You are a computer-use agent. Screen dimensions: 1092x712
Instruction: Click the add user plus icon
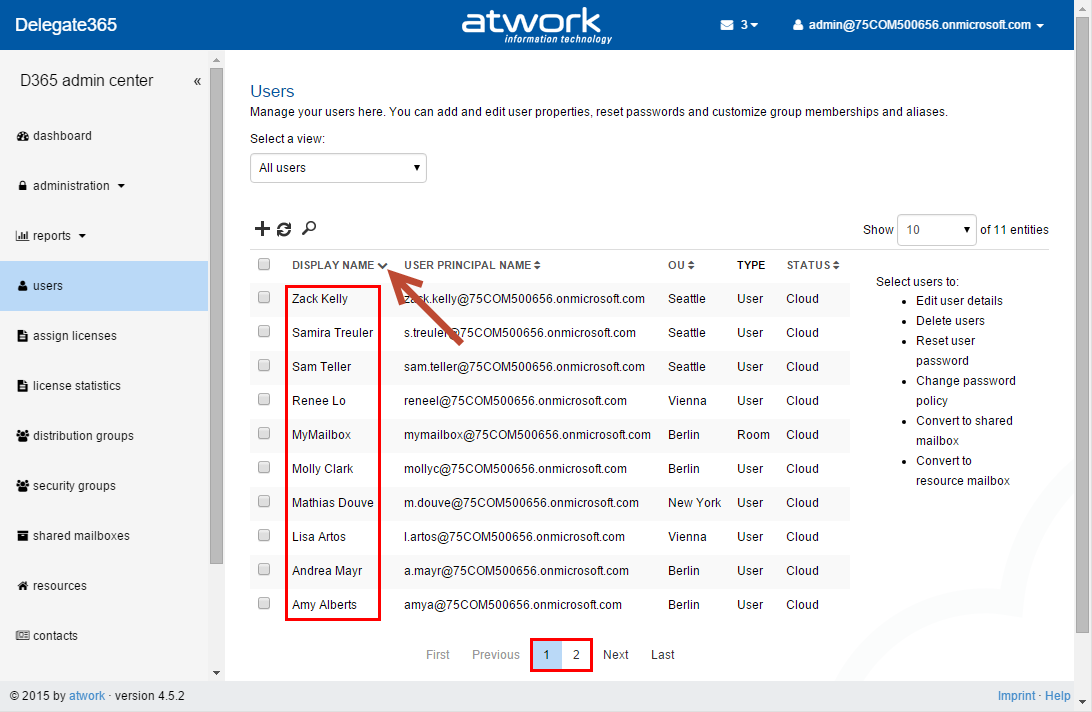[262, 229]
